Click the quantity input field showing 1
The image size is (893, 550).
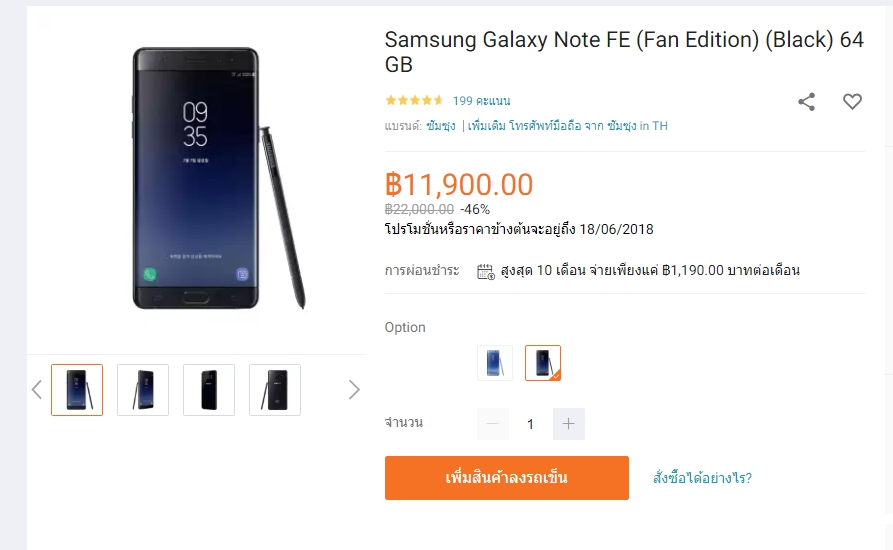point(530,424)
